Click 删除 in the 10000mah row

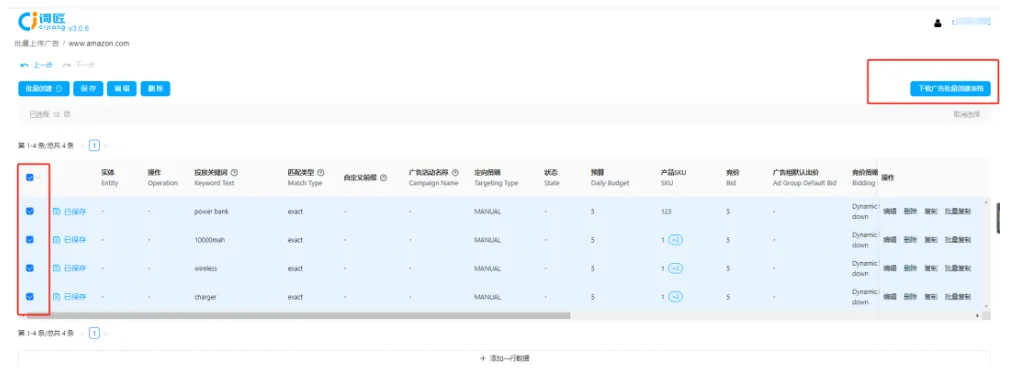910,240
